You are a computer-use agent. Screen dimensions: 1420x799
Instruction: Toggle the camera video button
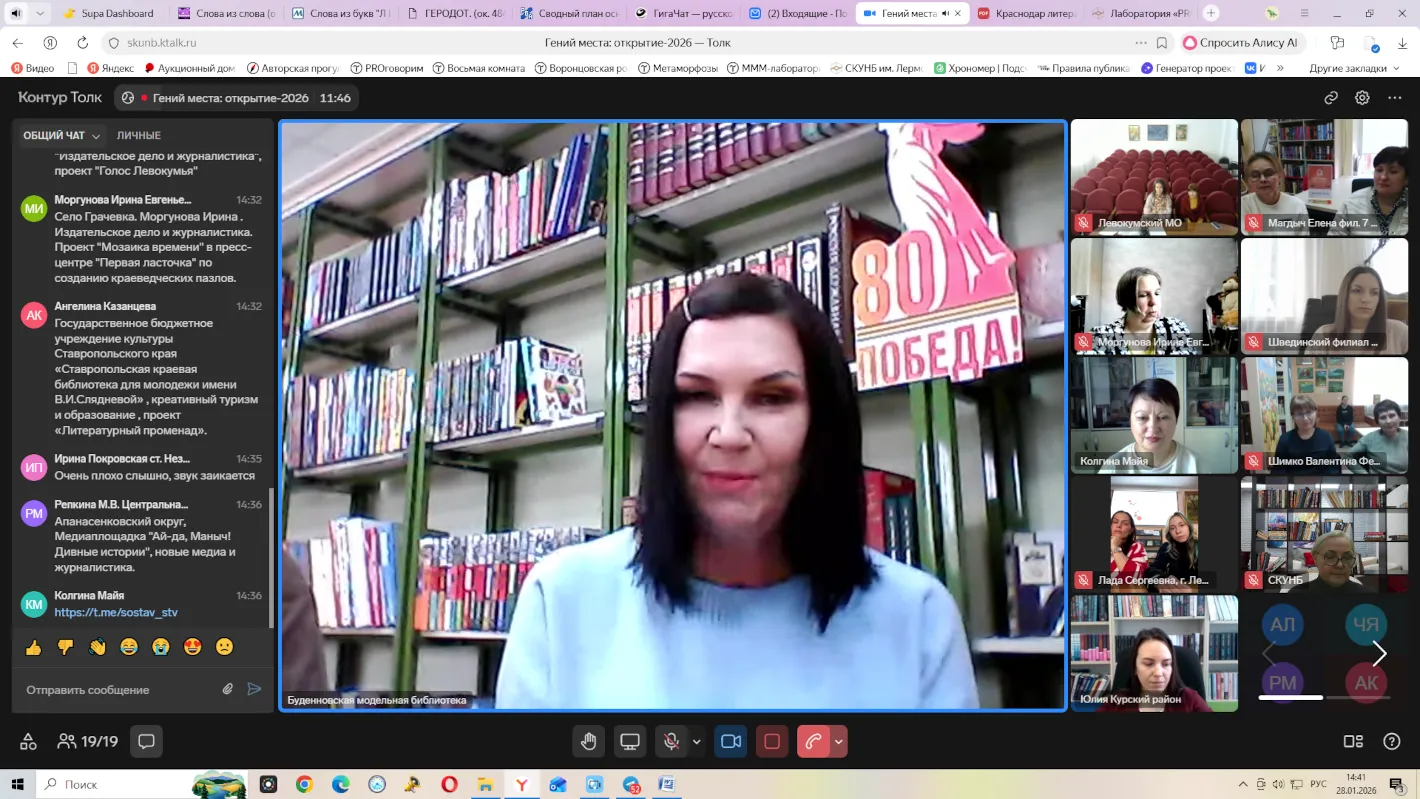[731, 741]
